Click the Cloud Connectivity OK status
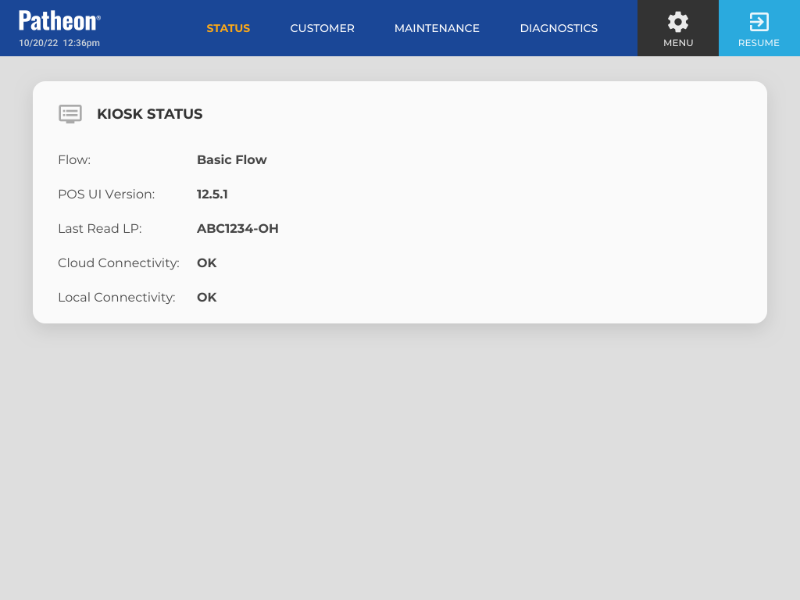The width and height of the screenshot is (800, 600). click(x=206, y=263)
